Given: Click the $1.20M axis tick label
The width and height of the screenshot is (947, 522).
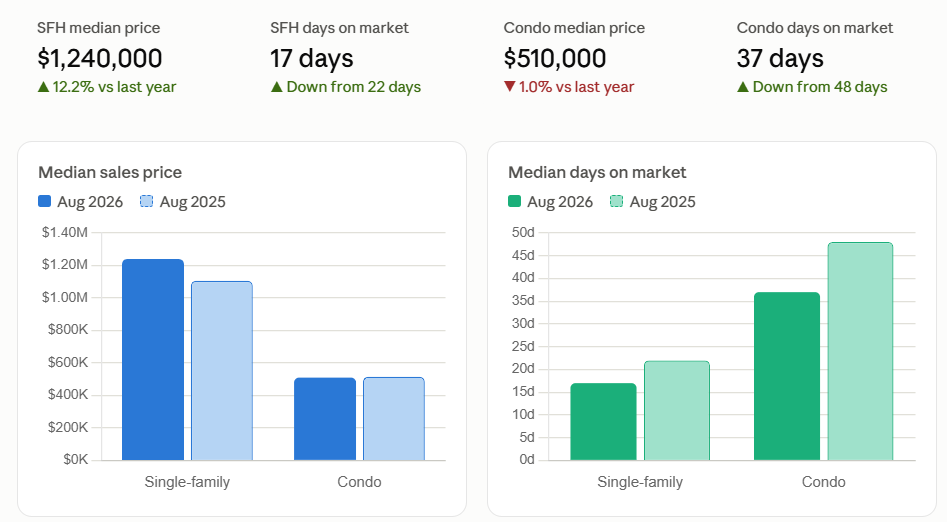Looking at the screenshot, I should point(65,265).
